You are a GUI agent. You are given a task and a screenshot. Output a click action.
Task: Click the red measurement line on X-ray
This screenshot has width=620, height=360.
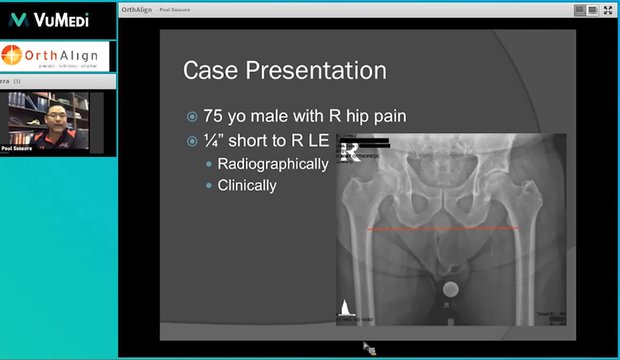point(443,228)
